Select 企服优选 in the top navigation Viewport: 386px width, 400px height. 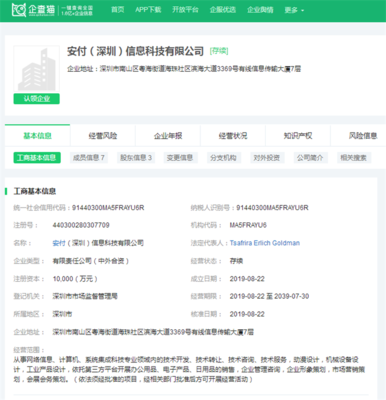tap(223, 10)
